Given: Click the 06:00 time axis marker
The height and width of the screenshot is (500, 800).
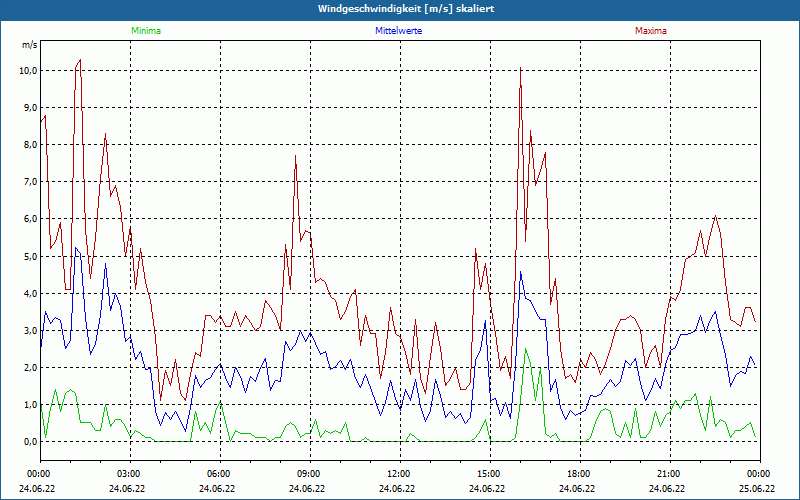Looking at the screenshot, I should (x=219, y=474).
